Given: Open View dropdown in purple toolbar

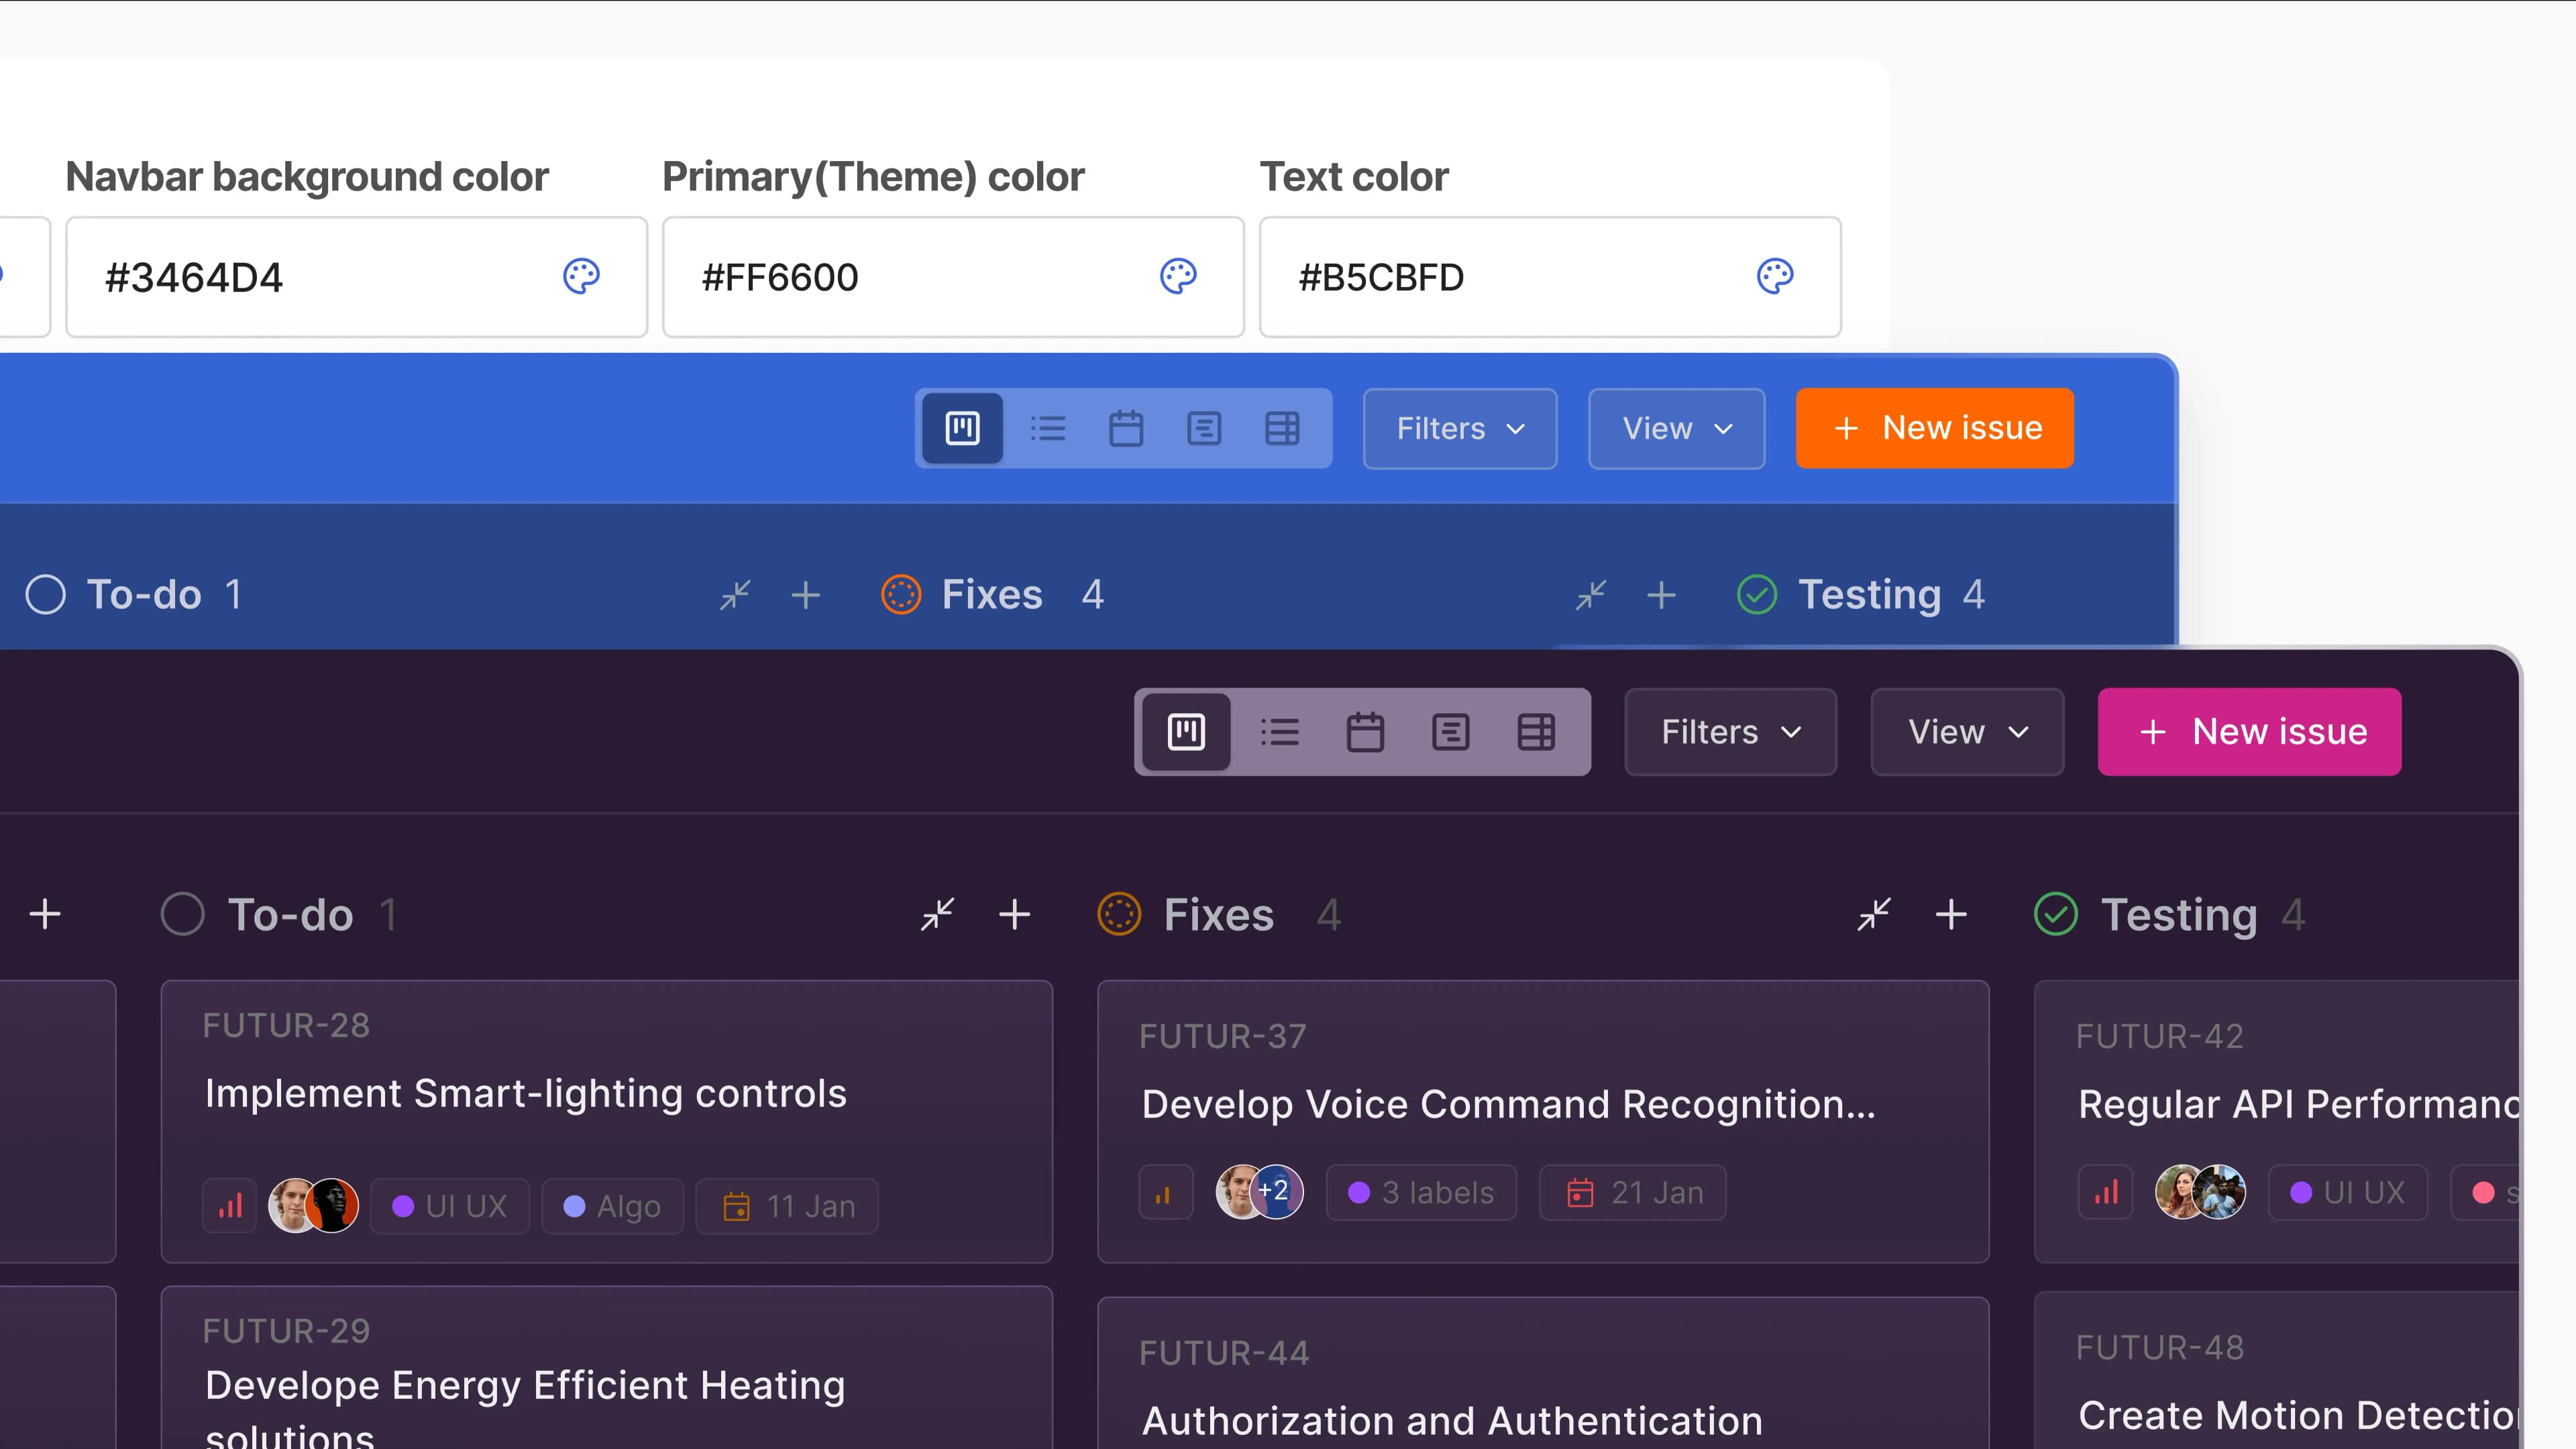Looking at the screenshot, I should (1967, 732).
